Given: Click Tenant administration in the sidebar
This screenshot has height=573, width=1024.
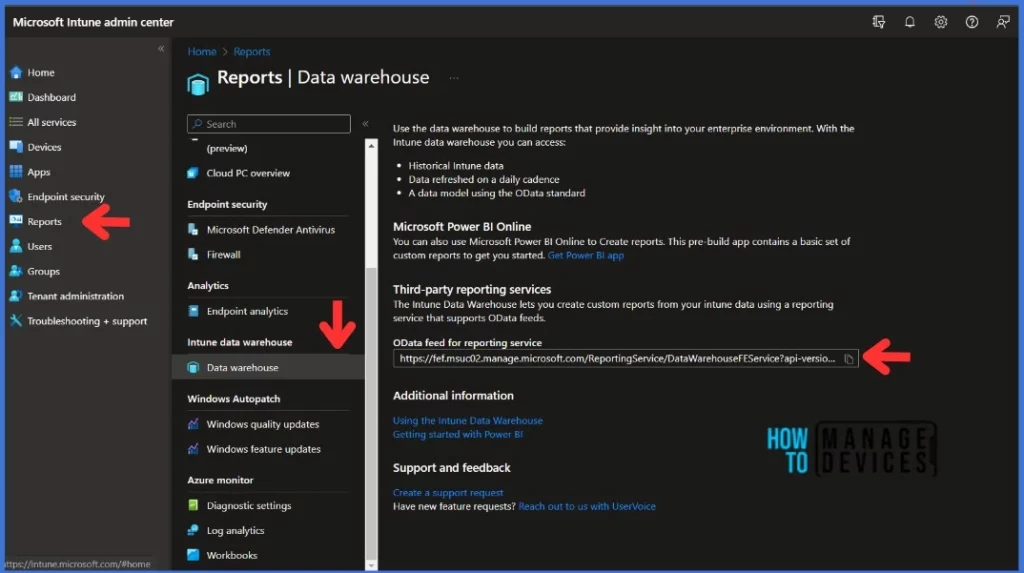Looking at the screenshot, I should (75, 296).
